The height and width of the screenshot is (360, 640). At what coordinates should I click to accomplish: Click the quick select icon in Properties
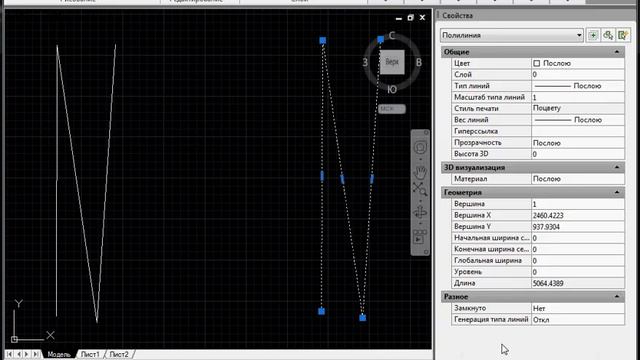(623, 36)
